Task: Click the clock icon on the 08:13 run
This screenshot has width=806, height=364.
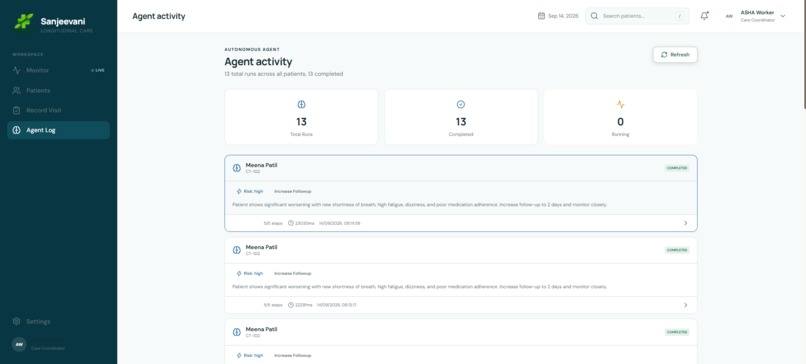Action: pos(290,305)
